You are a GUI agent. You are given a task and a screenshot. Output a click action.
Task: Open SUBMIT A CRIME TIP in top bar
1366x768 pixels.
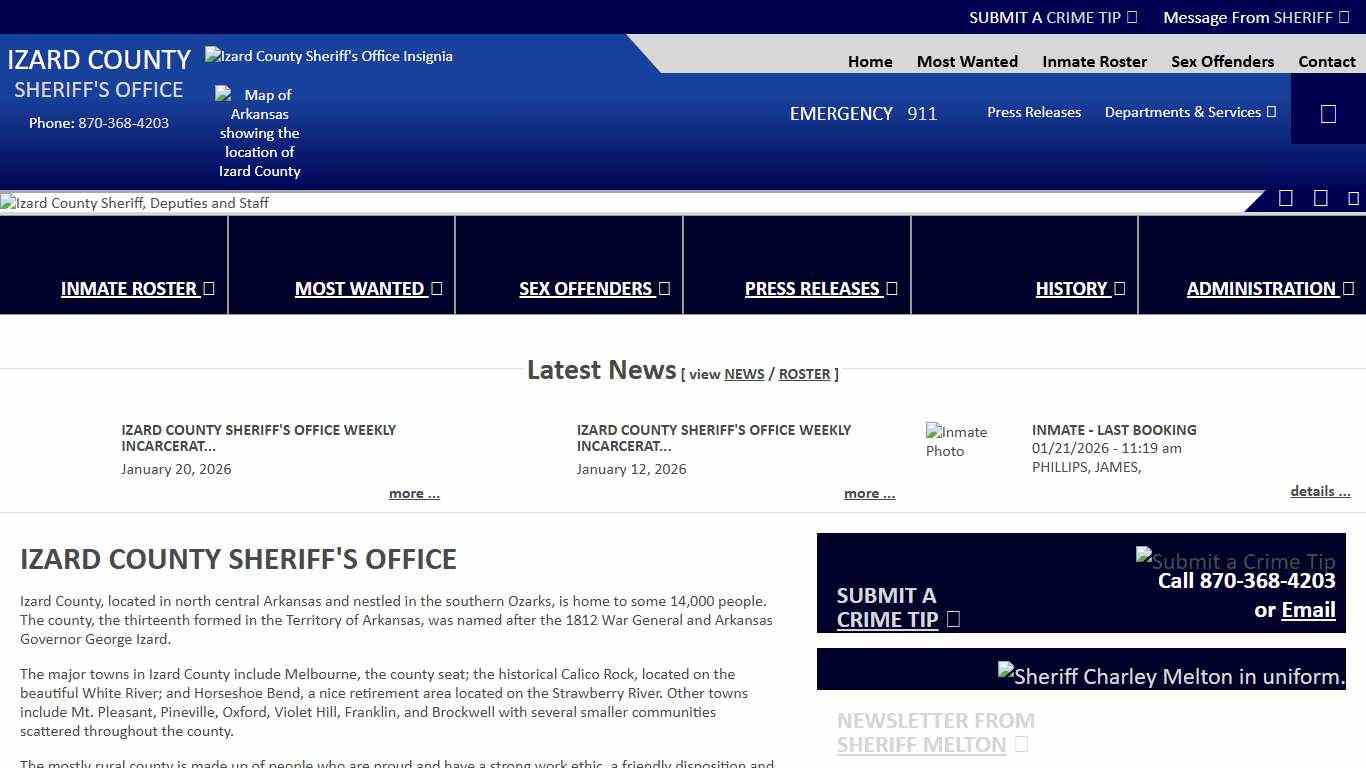click(1053, 17)
